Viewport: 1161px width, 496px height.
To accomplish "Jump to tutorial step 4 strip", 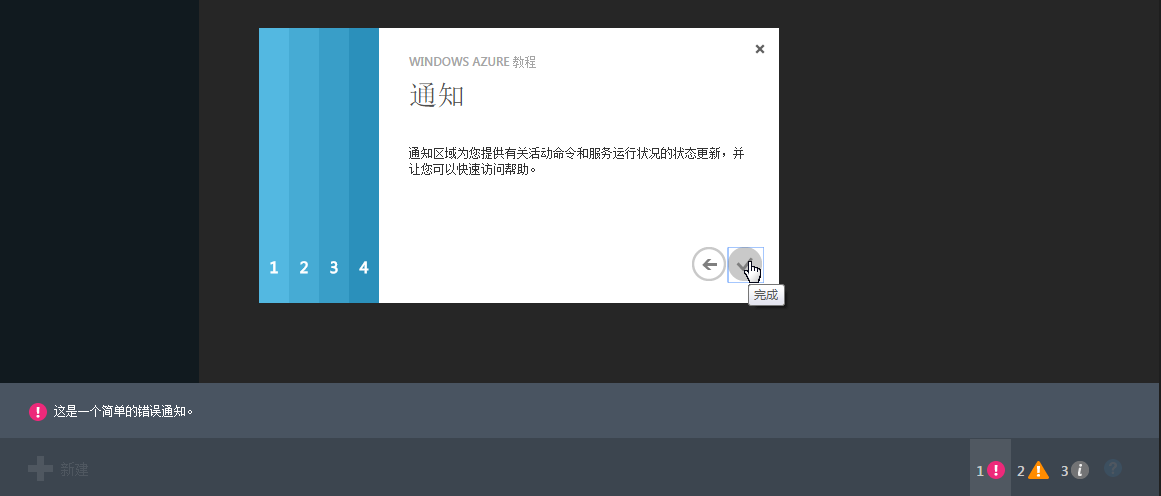I will (364, 165).
